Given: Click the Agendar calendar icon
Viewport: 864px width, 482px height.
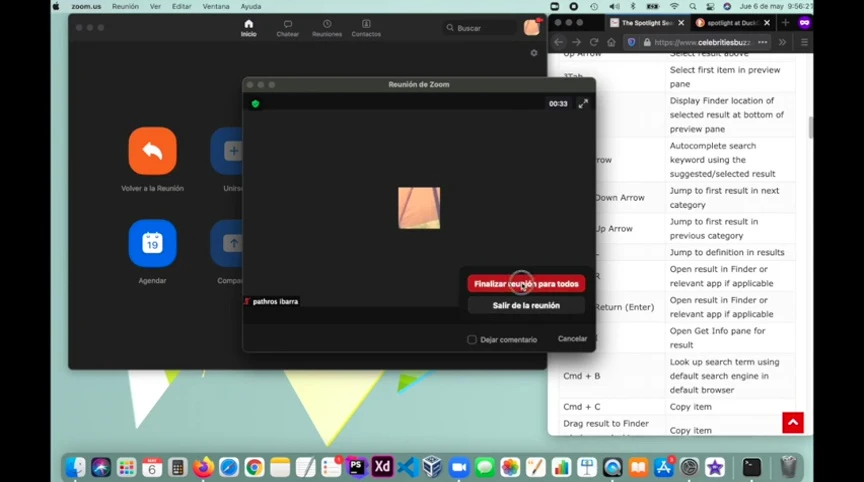Looking at the screenshot, I should tap(153, 243).
